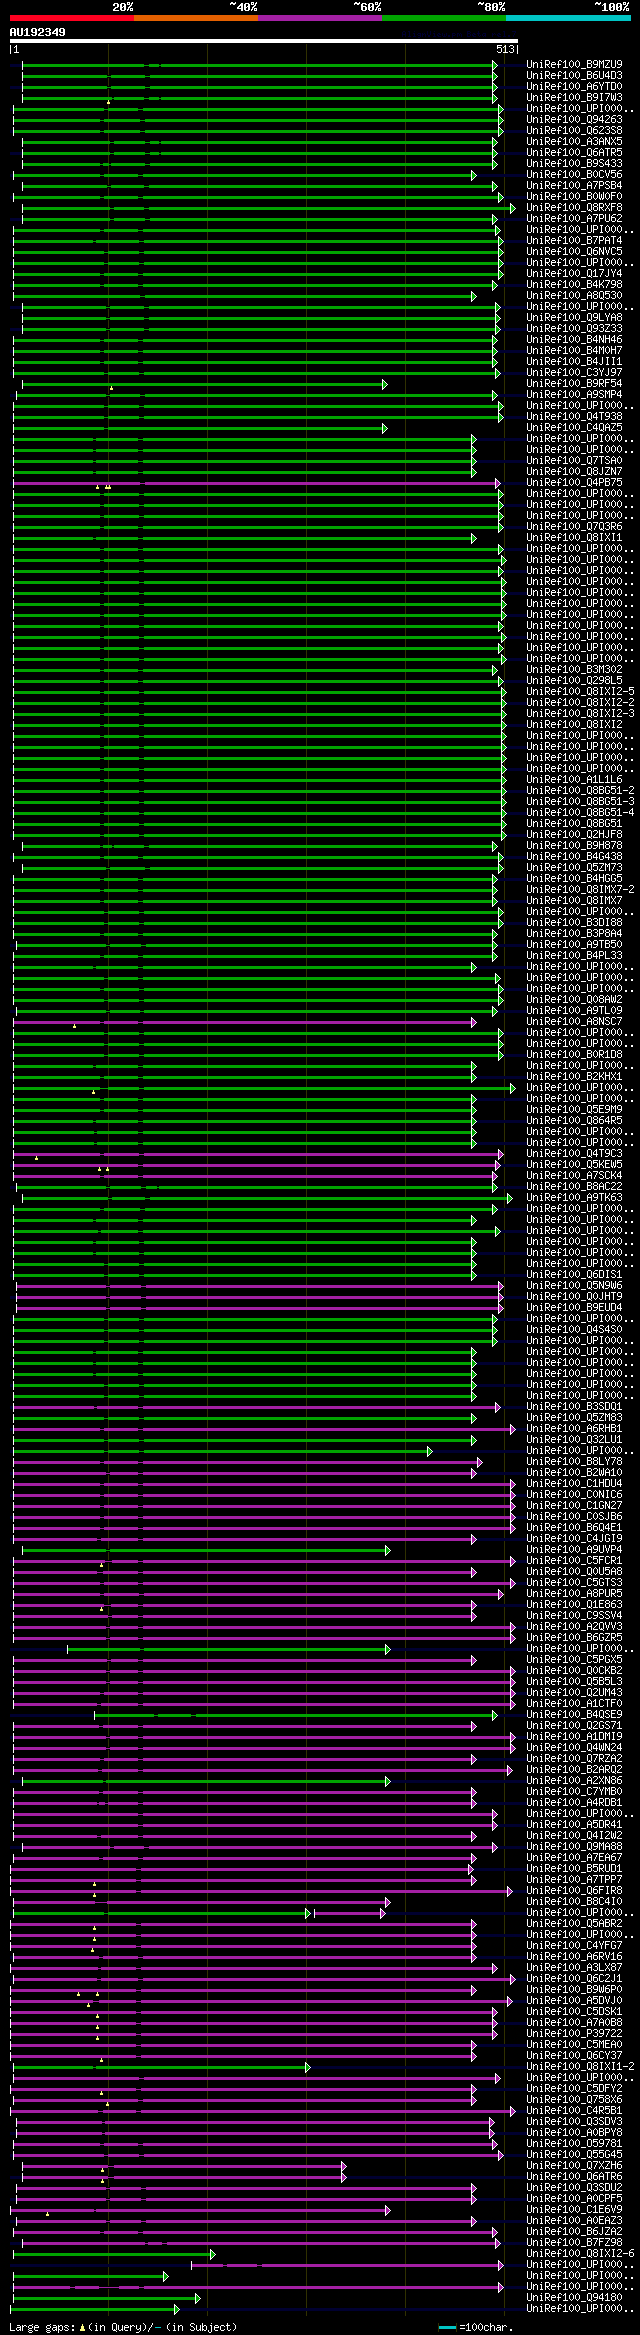Click the cyan ~100% identity legend segment
Image resolution: width=640 pixels, height=2335 pixels.
(568, 18)
